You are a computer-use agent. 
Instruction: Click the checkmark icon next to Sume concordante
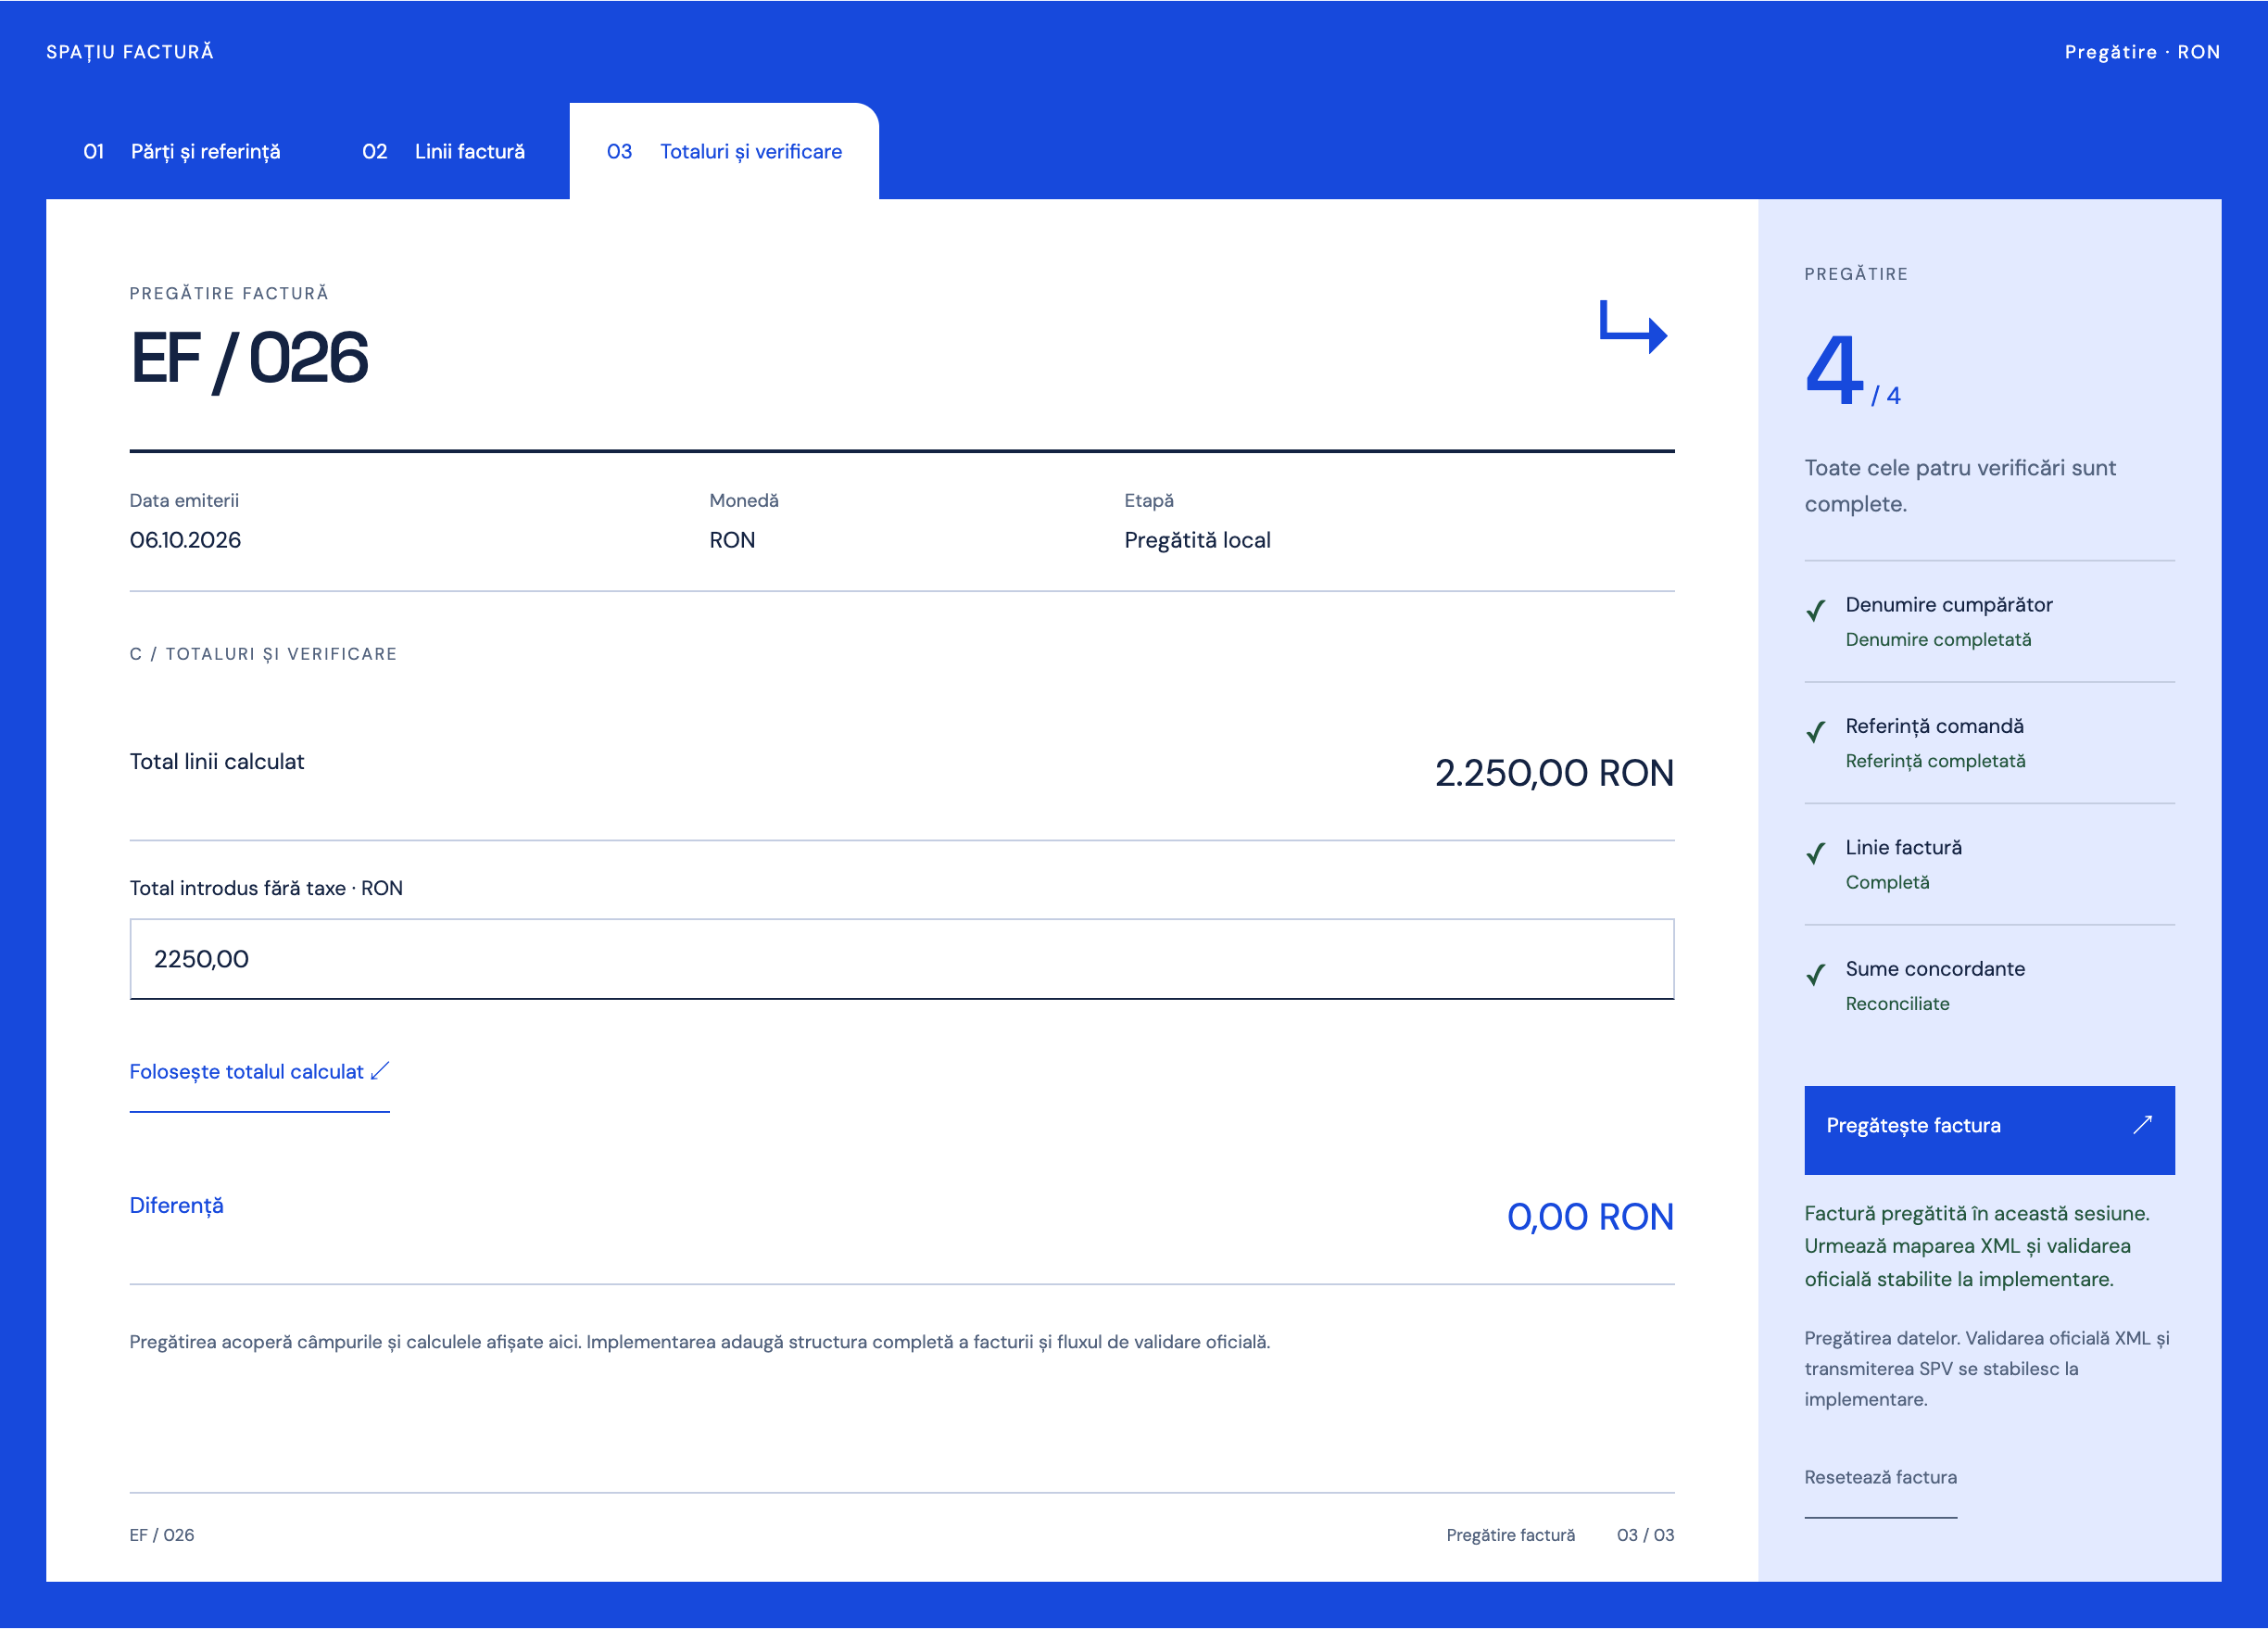click(x=1816, y=974)
